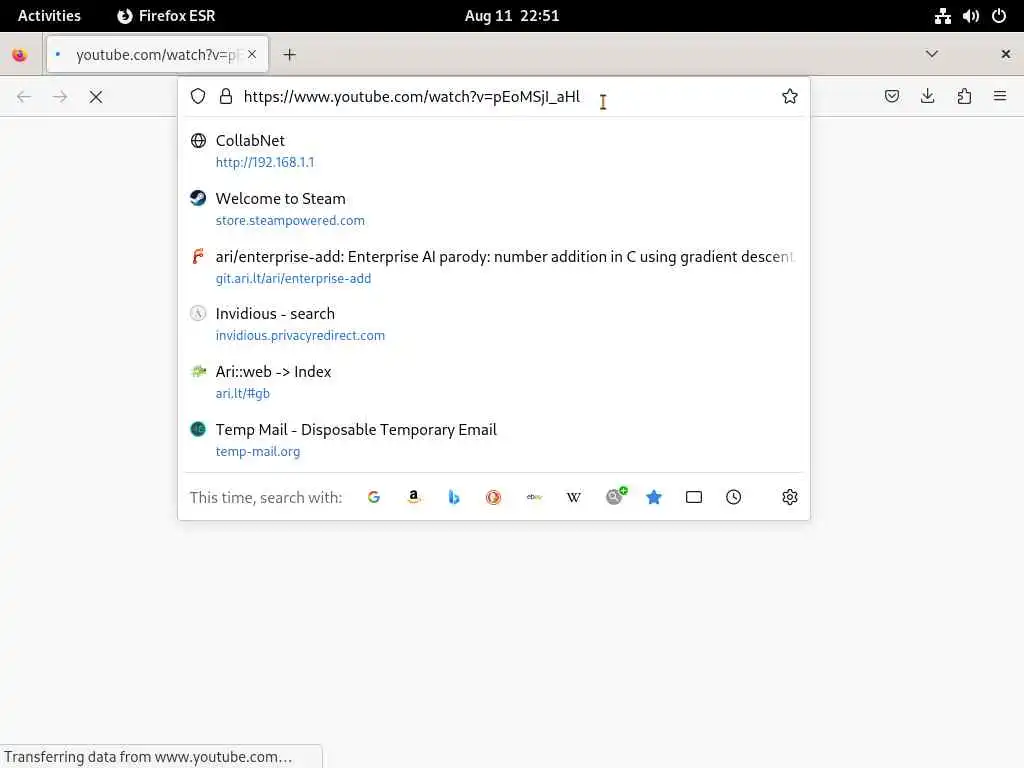Click the network status icon

(942, 16)
